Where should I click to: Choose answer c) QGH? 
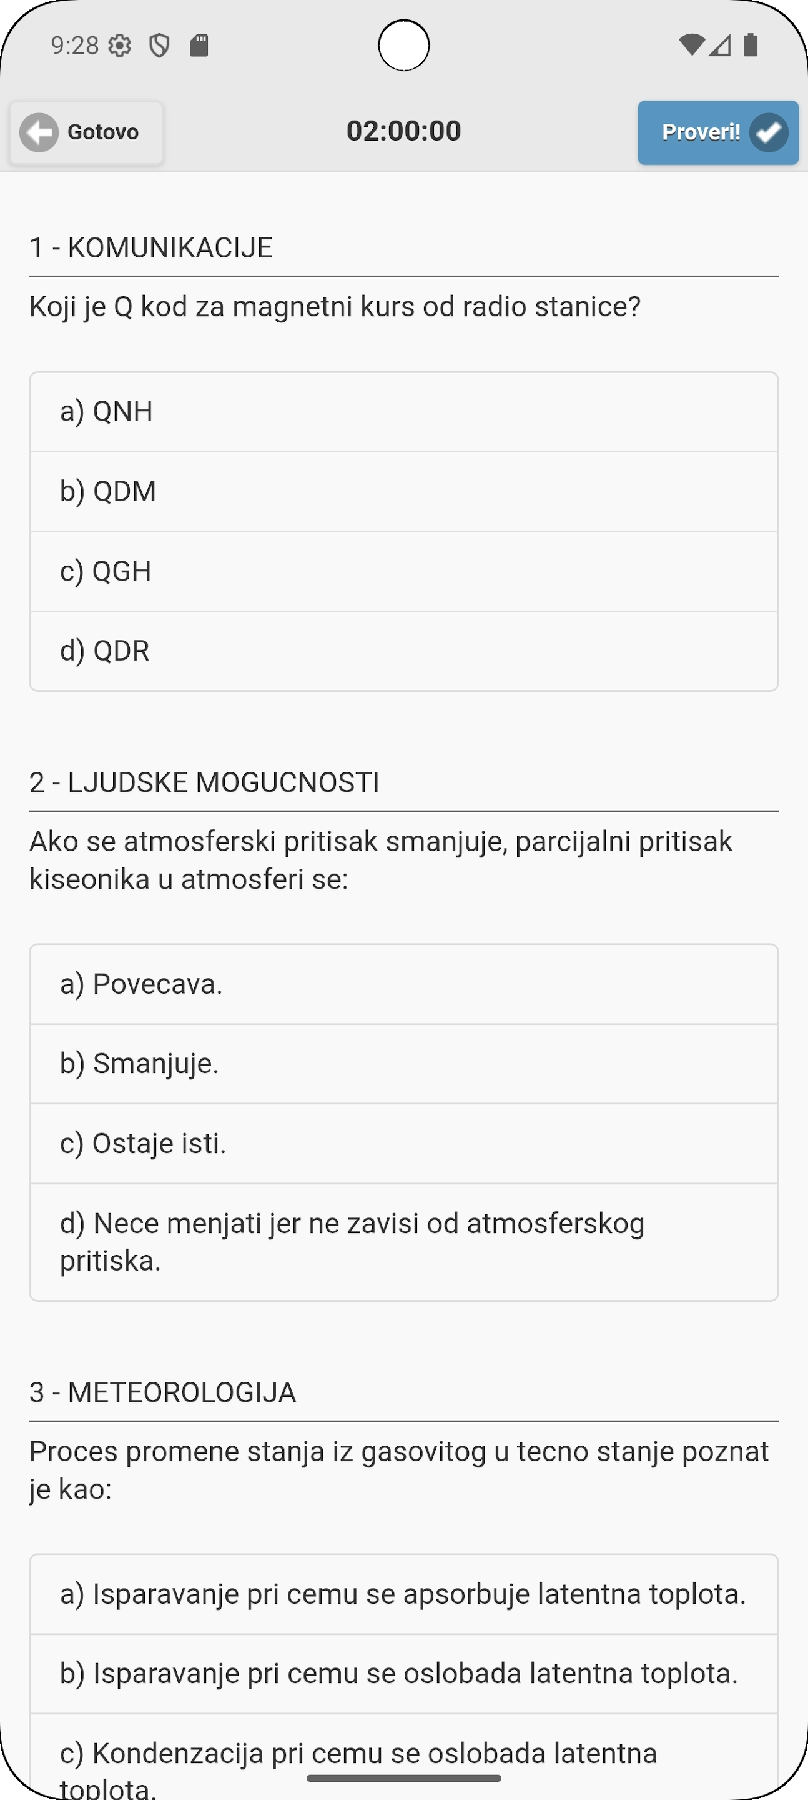click(x=404, y=572)
